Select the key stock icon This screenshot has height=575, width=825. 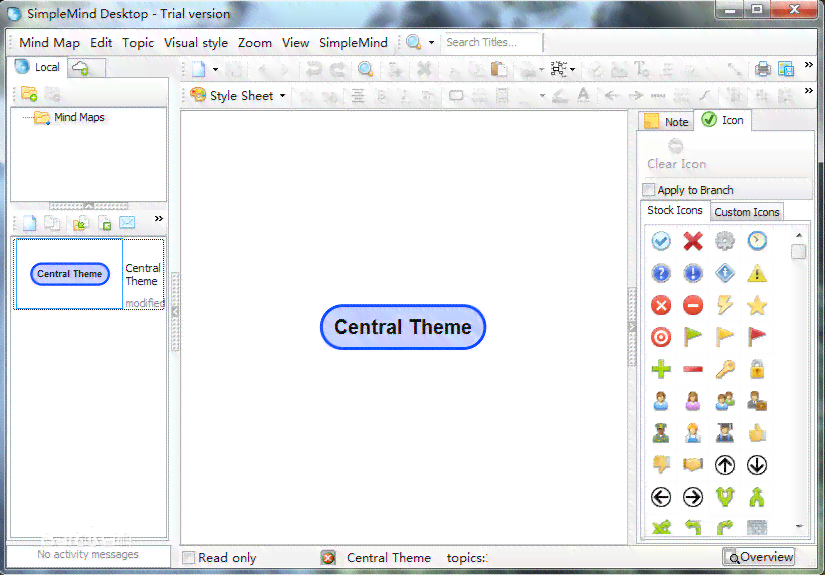tap(725, 369)
